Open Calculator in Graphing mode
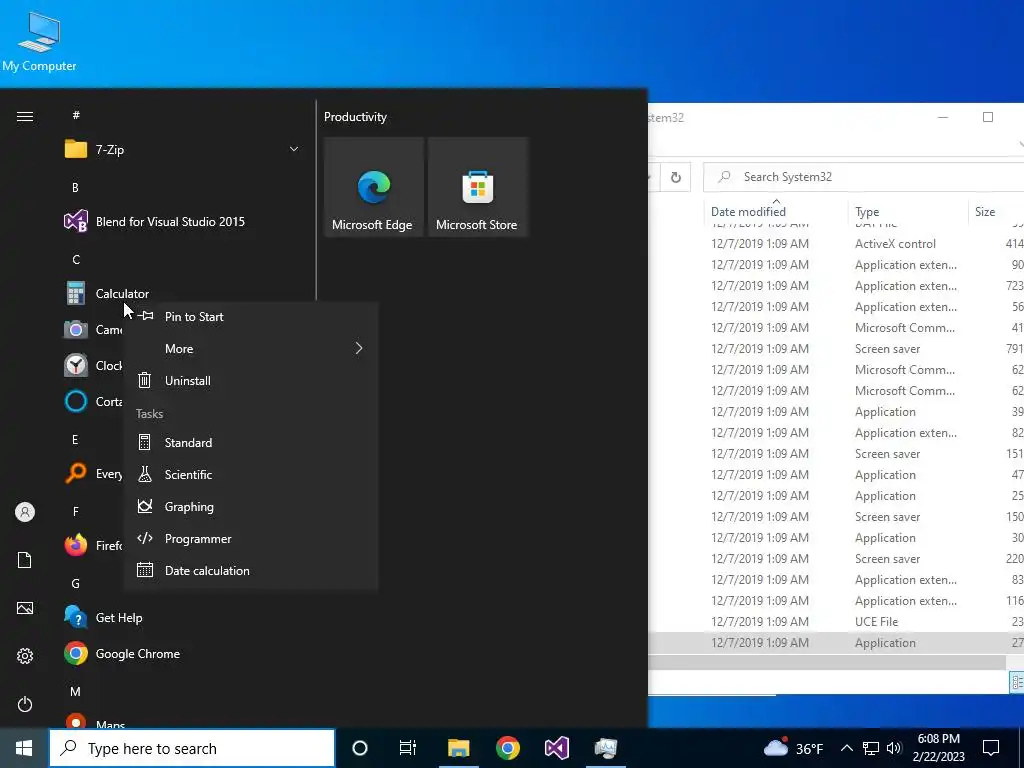 coord(251,507)
